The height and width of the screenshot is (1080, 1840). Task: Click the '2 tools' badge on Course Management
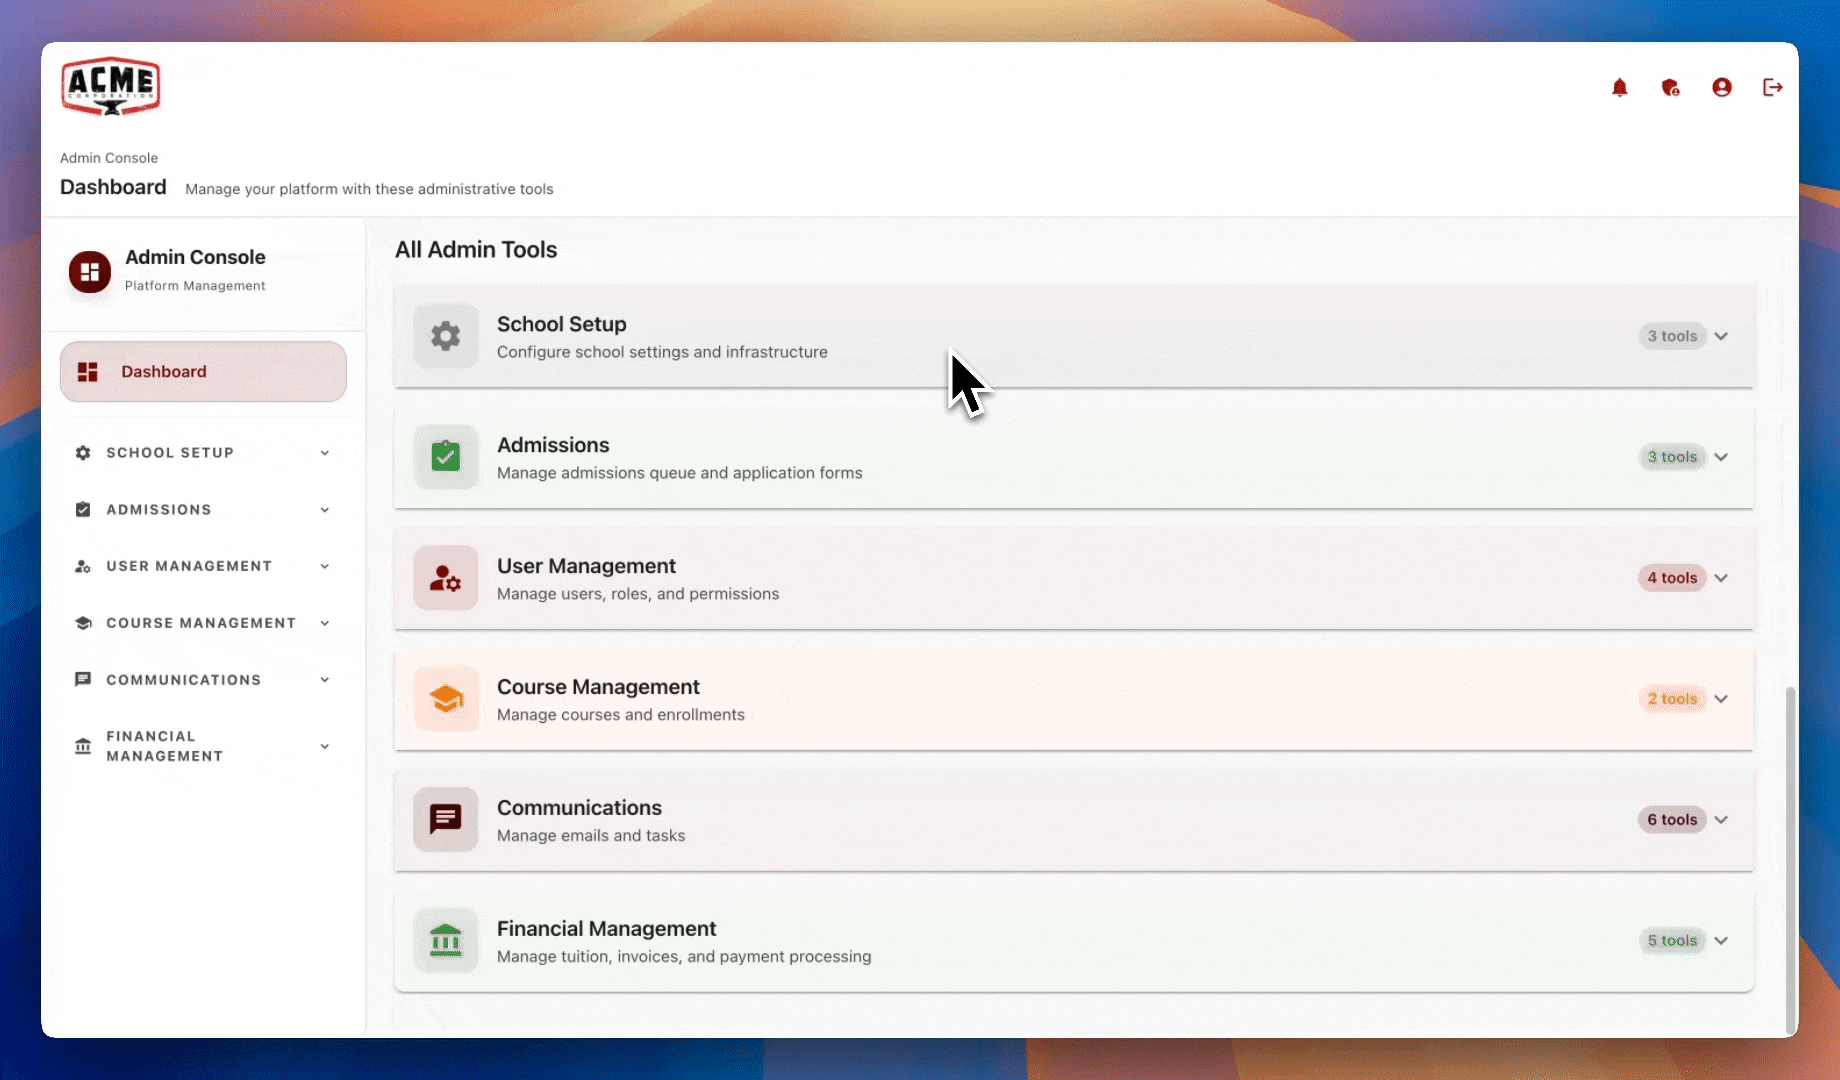pos(1672,699)
